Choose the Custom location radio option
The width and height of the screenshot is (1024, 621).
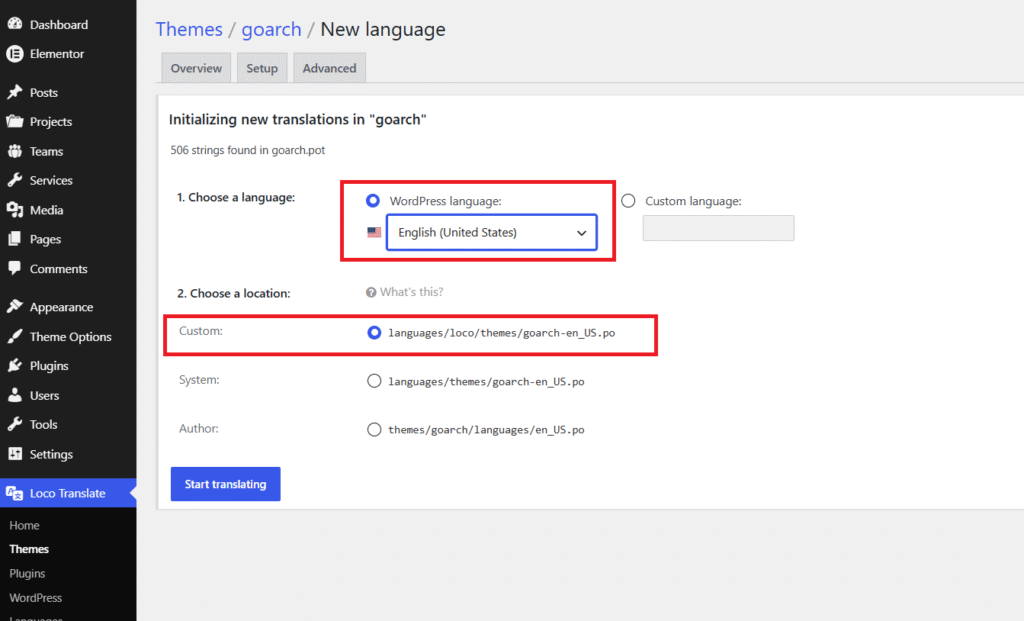click(x=374, y=333)
